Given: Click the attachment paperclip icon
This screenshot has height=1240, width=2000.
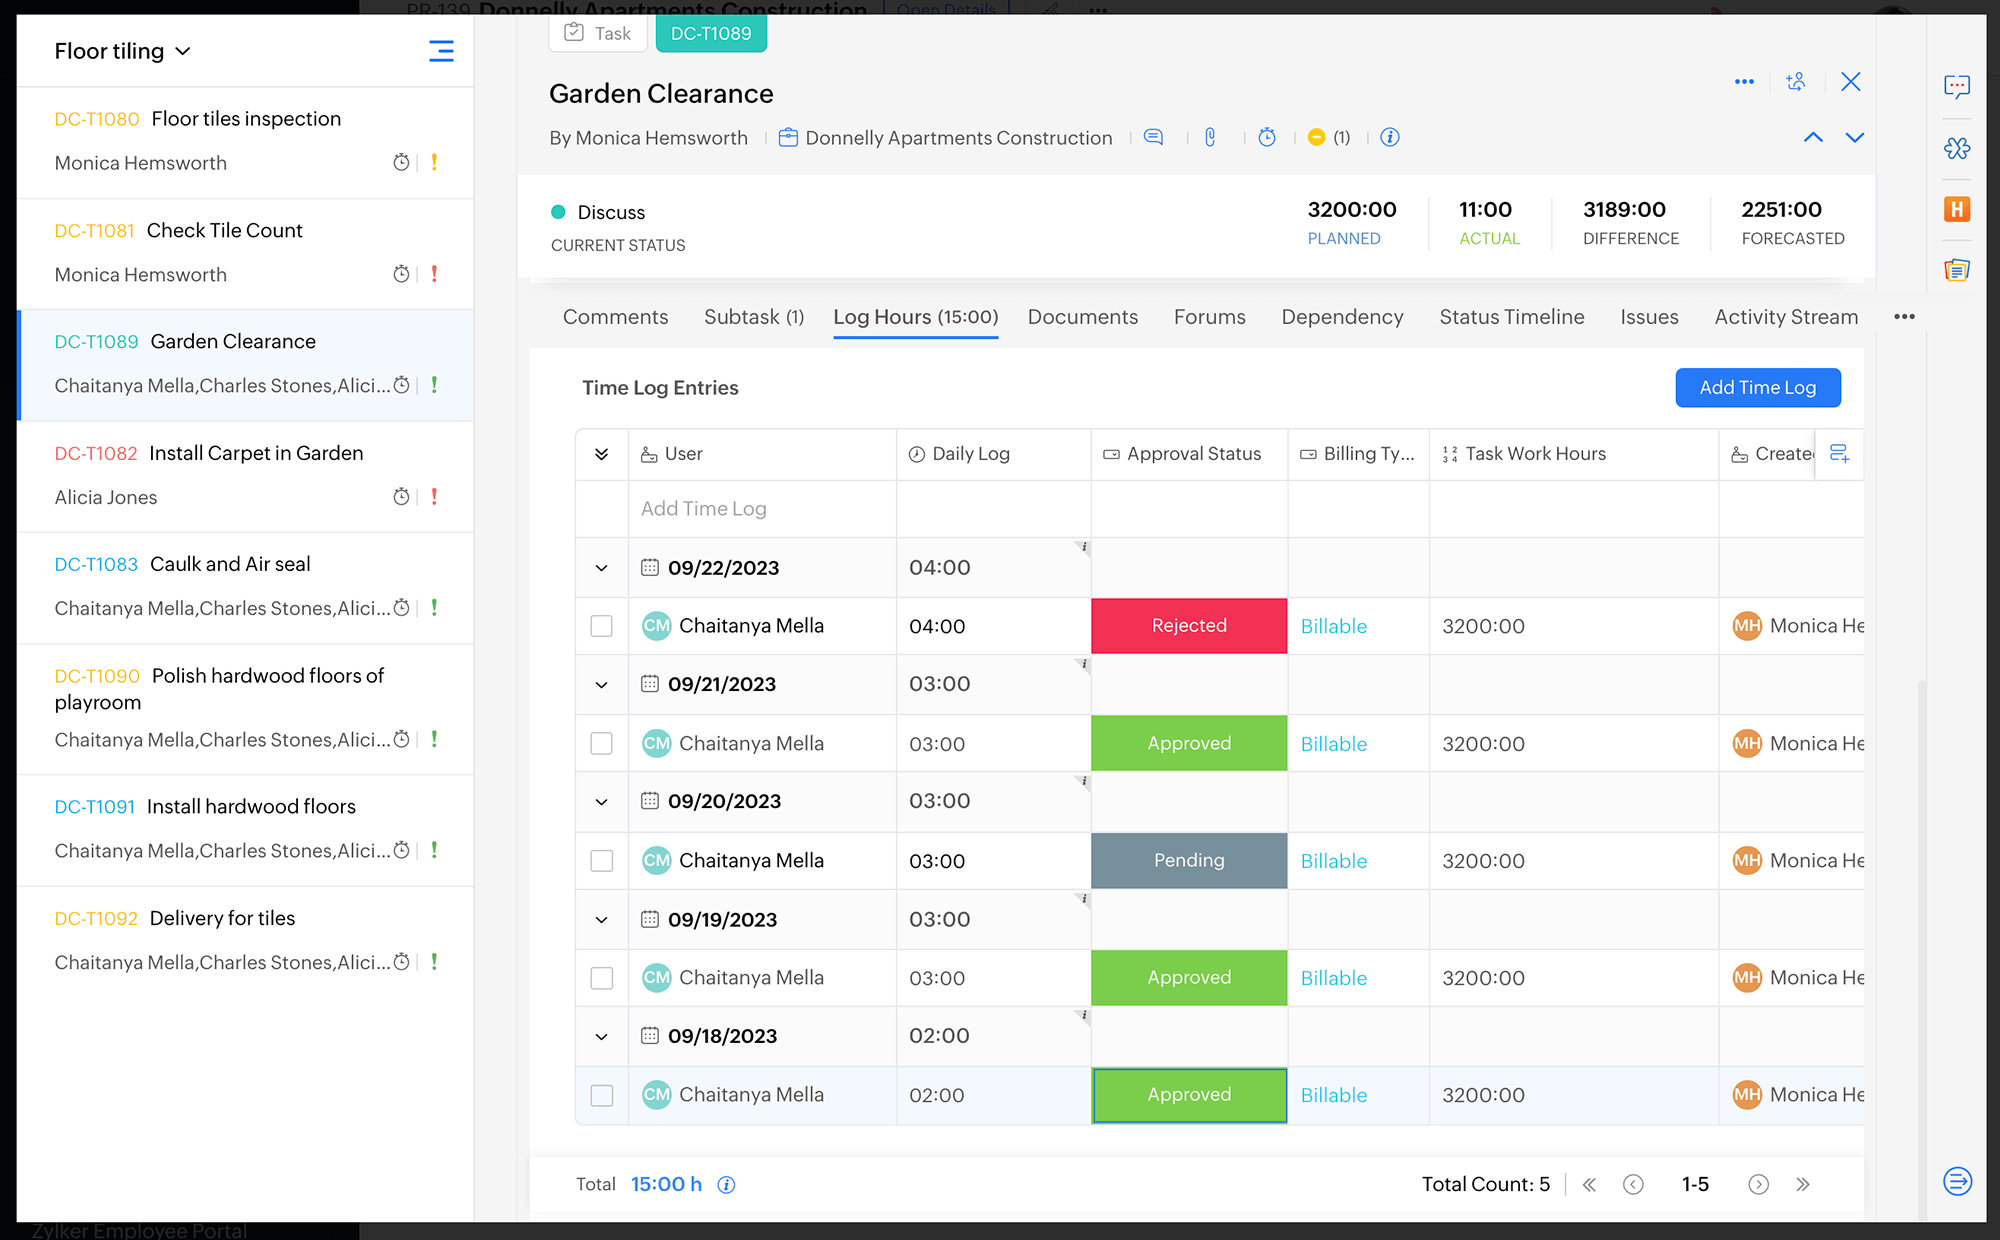Looking at the screenshot, I should 1210,137.
